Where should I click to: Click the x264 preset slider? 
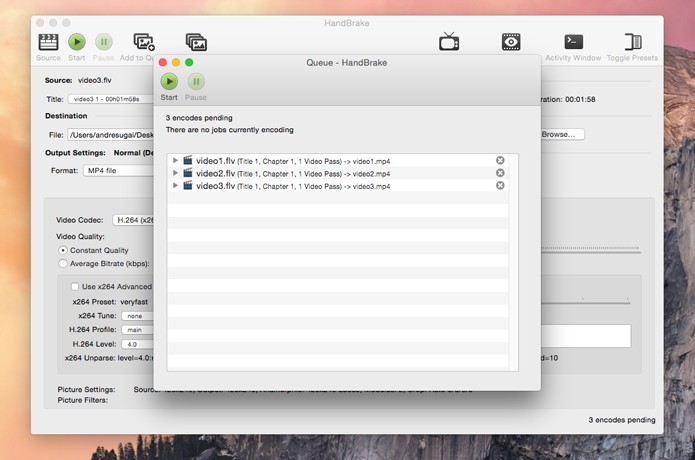585,301
